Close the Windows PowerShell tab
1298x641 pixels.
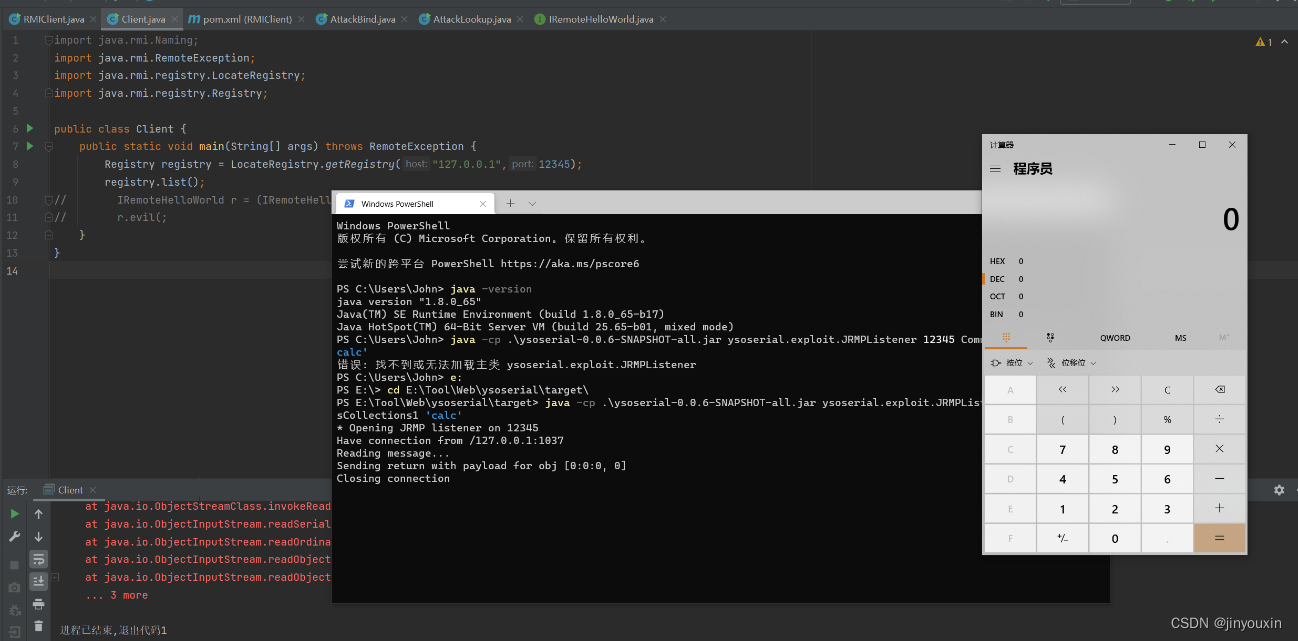[x=482, y=203]
